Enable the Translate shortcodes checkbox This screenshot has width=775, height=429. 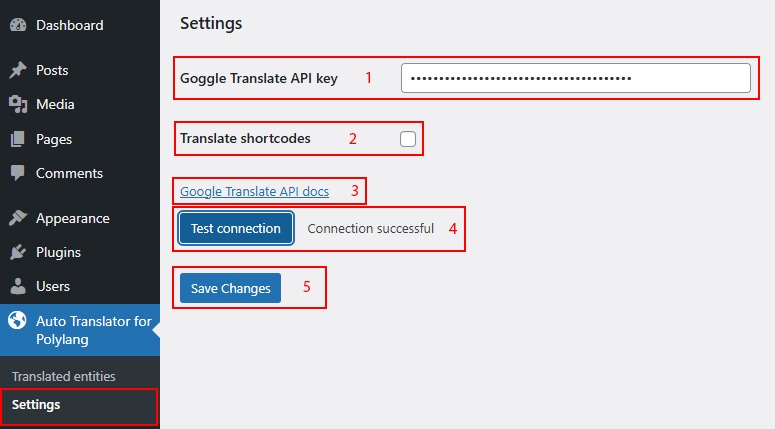[x=408, y=139]
